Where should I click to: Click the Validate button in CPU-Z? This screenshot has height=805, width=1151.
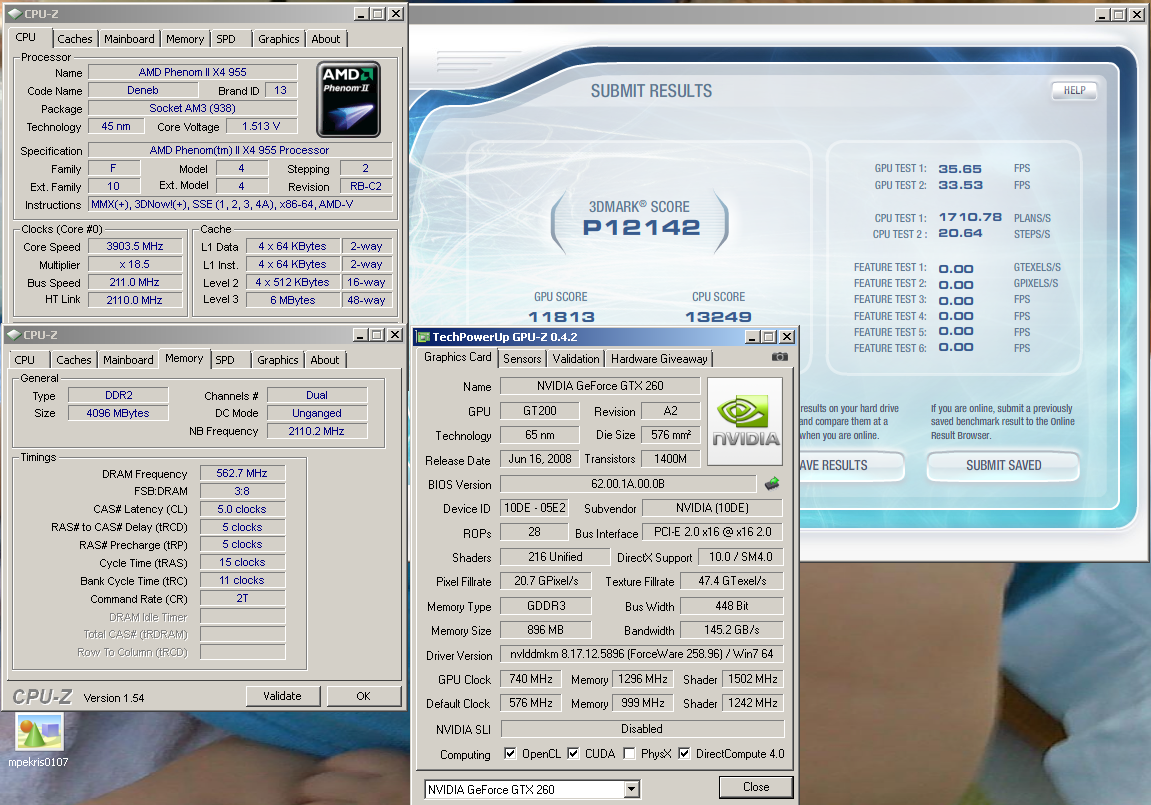click(283, 696)
